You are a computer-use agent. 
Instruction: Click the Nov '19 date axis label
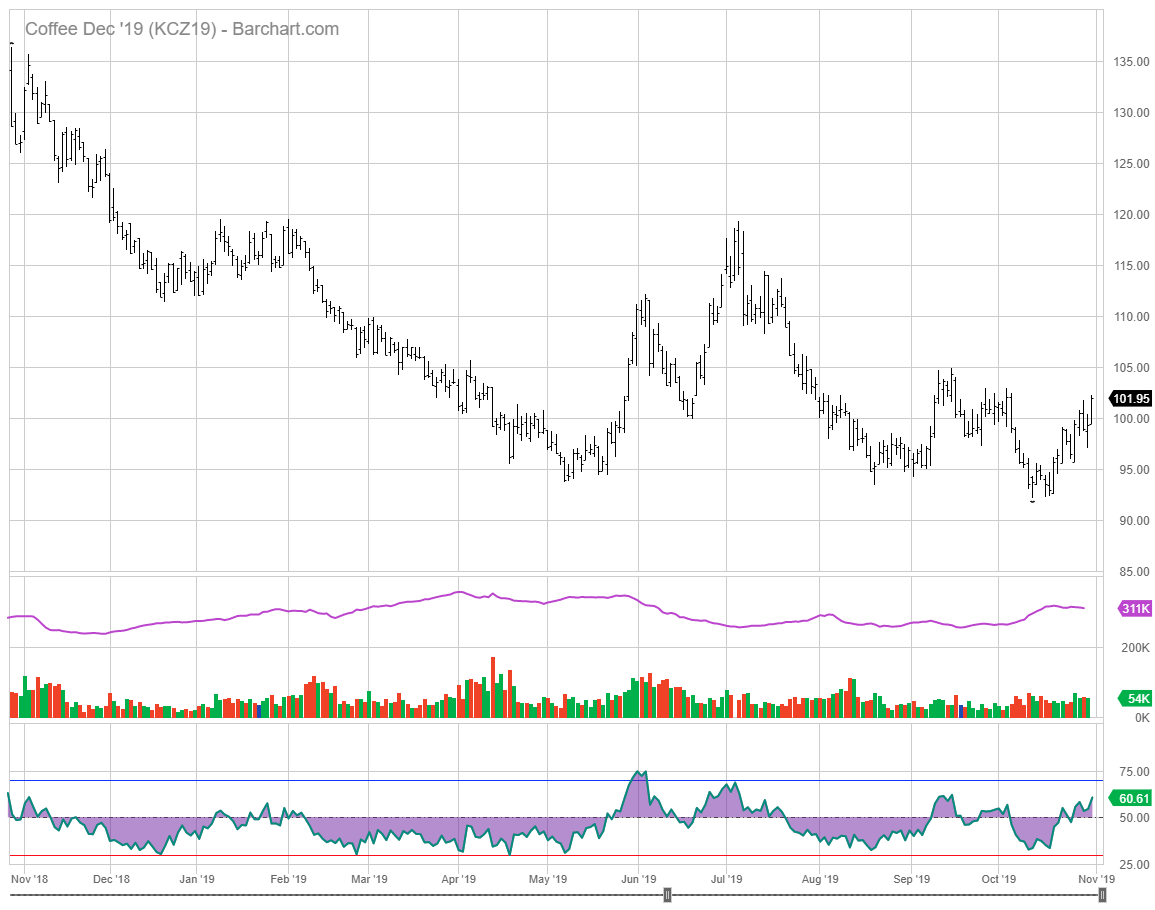point(1097,879)
